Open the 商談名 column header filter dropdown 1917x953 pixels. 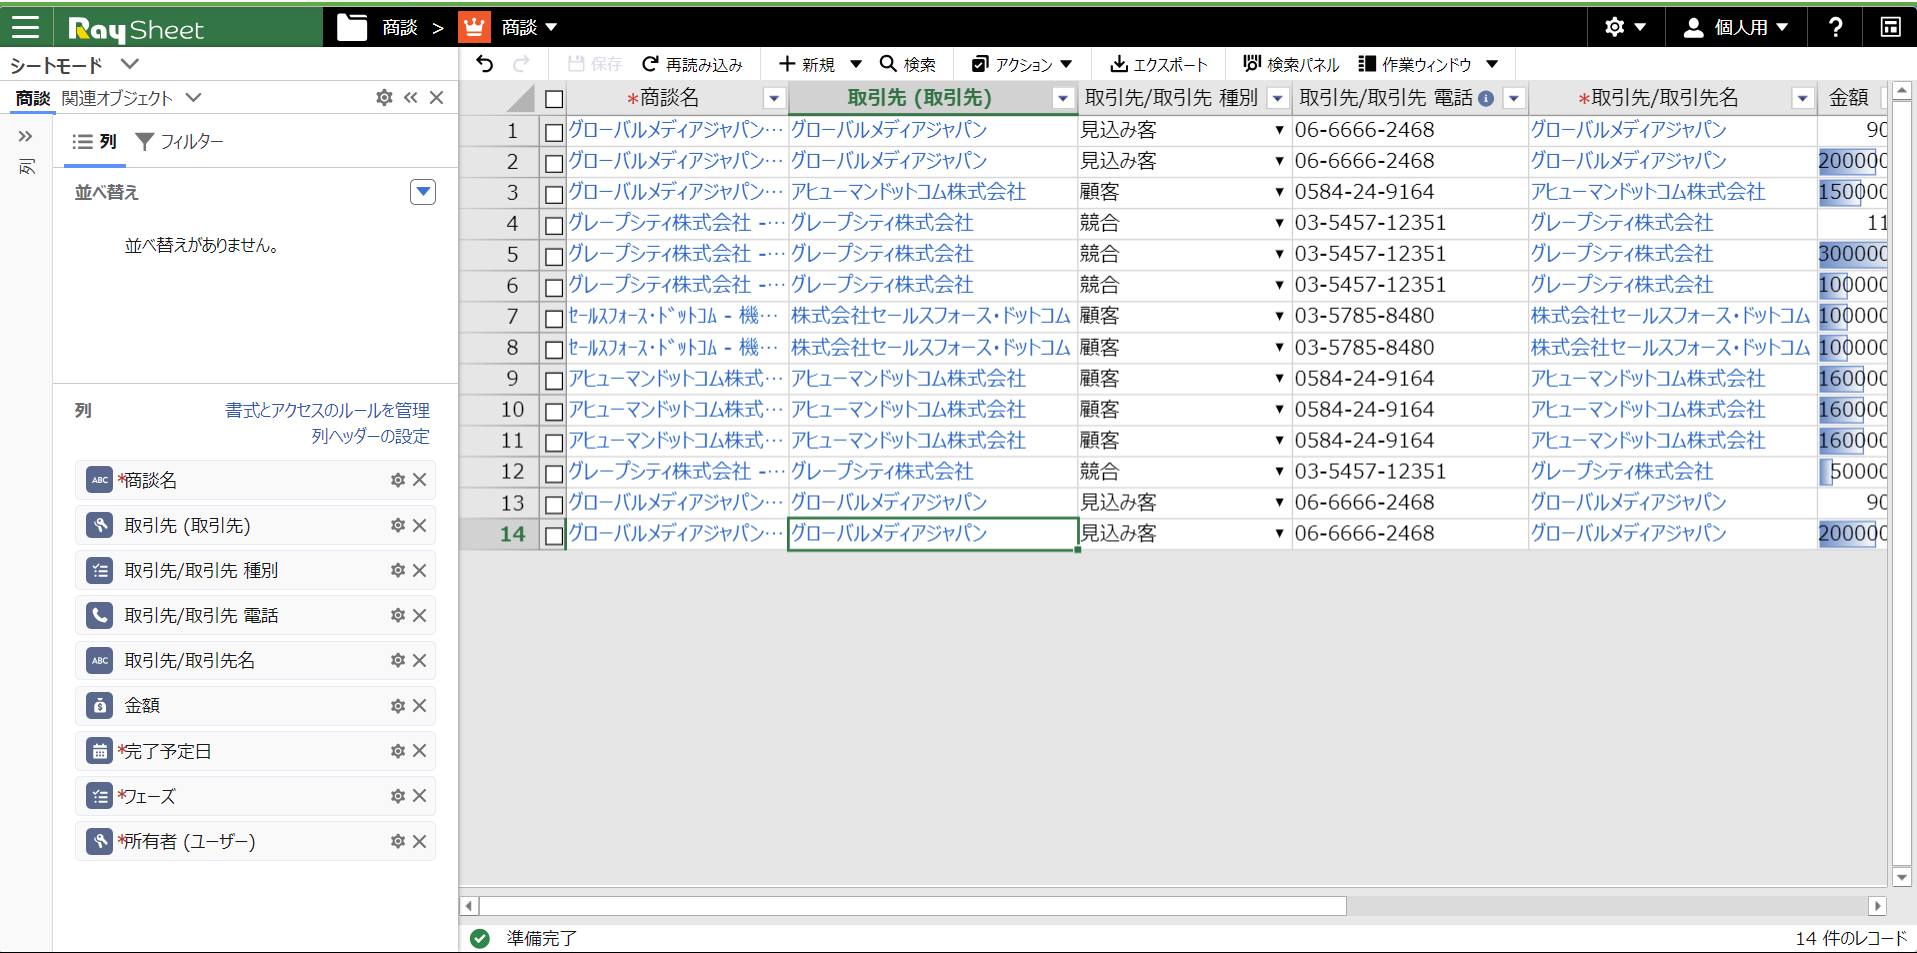click(x=773, y=98)
